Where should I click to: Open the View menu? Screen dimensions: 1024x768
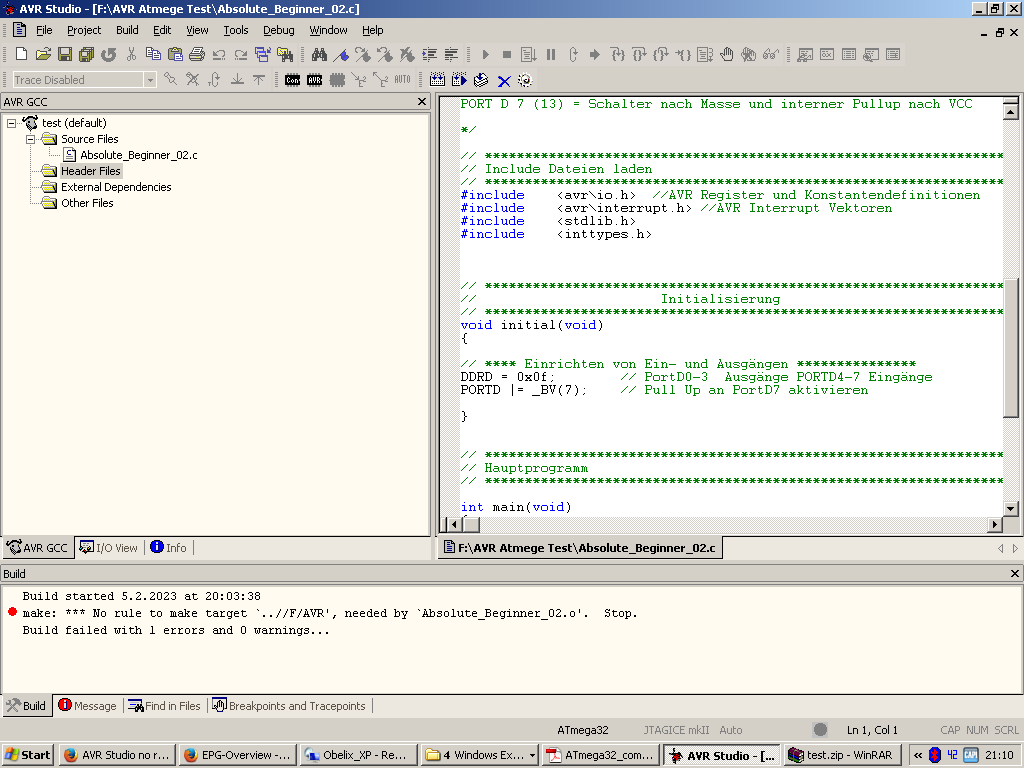click(x=197, y=30)
